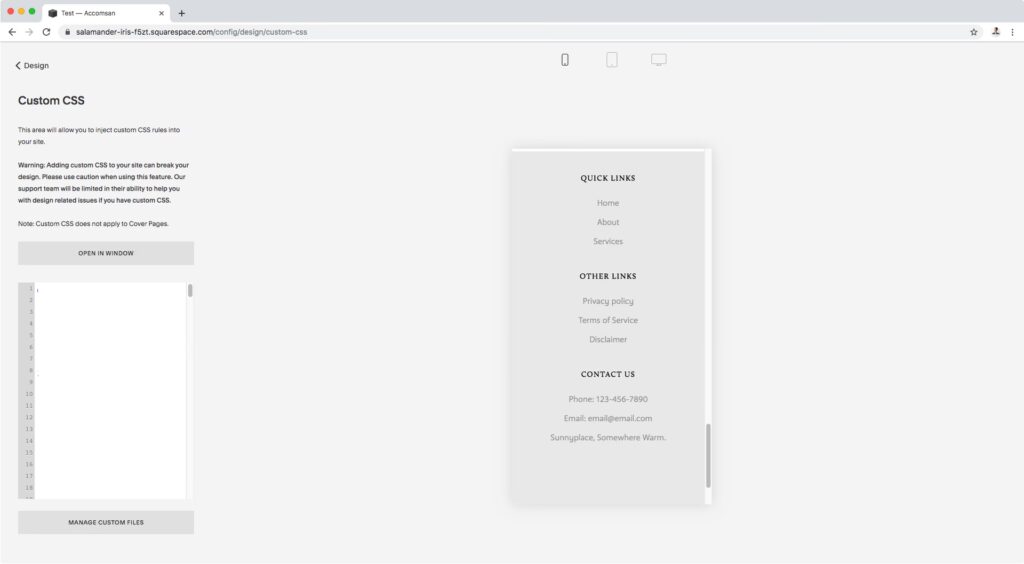Select the Test — Accomsan browser tab
Screen dimensions: 1024x564
(105, 13)
